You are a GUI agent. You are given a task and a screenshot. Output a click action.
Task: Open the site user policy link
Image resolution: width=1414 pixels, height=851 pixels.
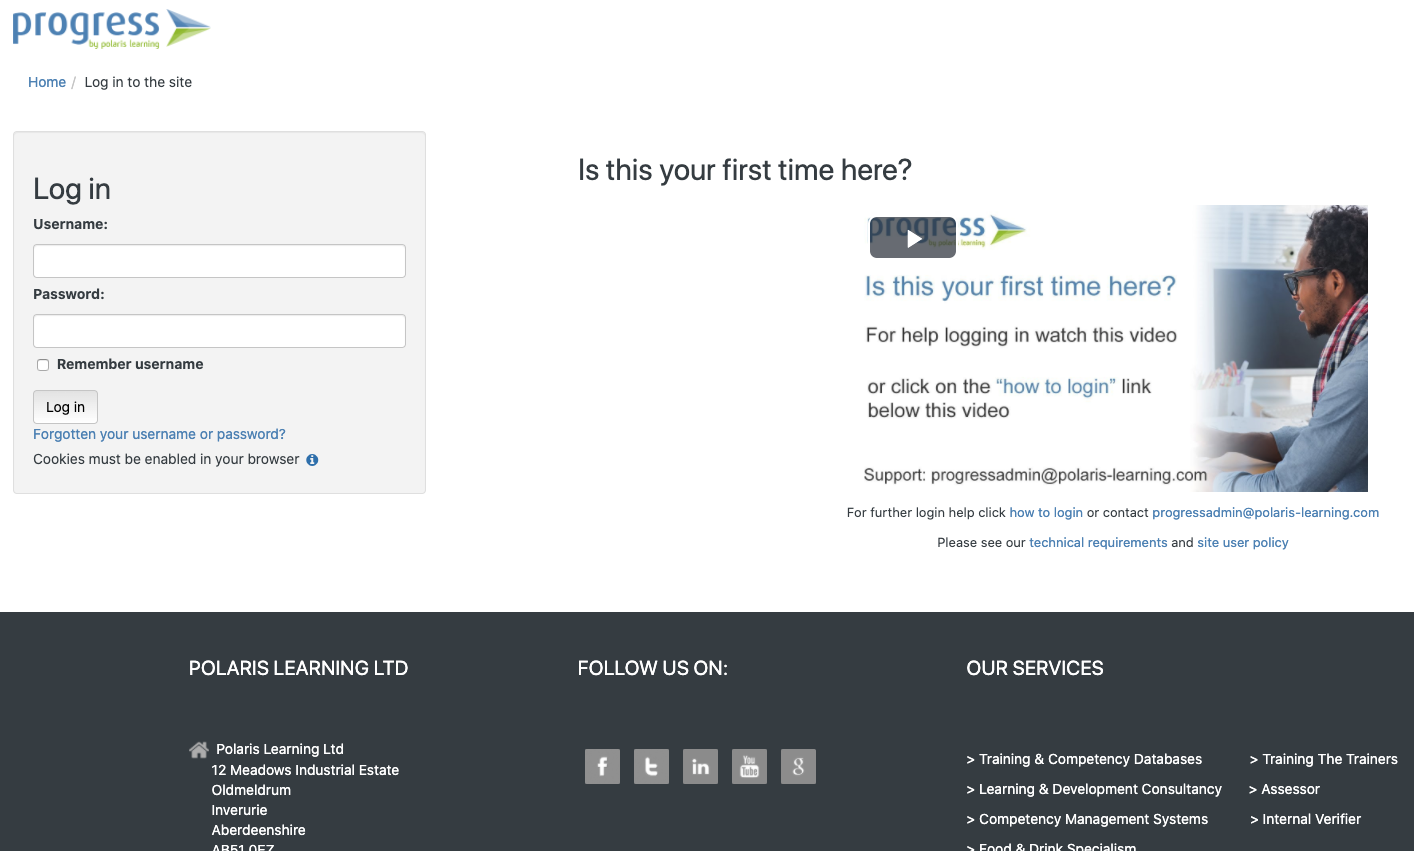(x=1242, y=542)
